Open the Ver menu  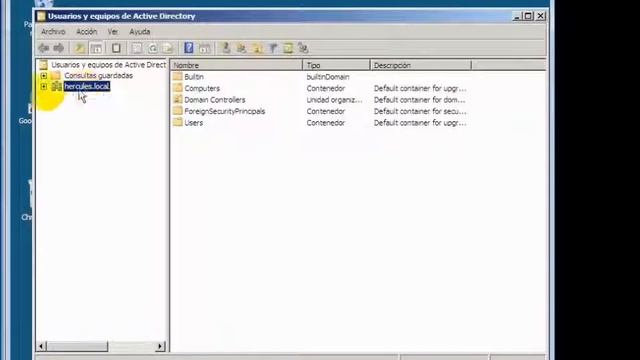tap(113, 31)
